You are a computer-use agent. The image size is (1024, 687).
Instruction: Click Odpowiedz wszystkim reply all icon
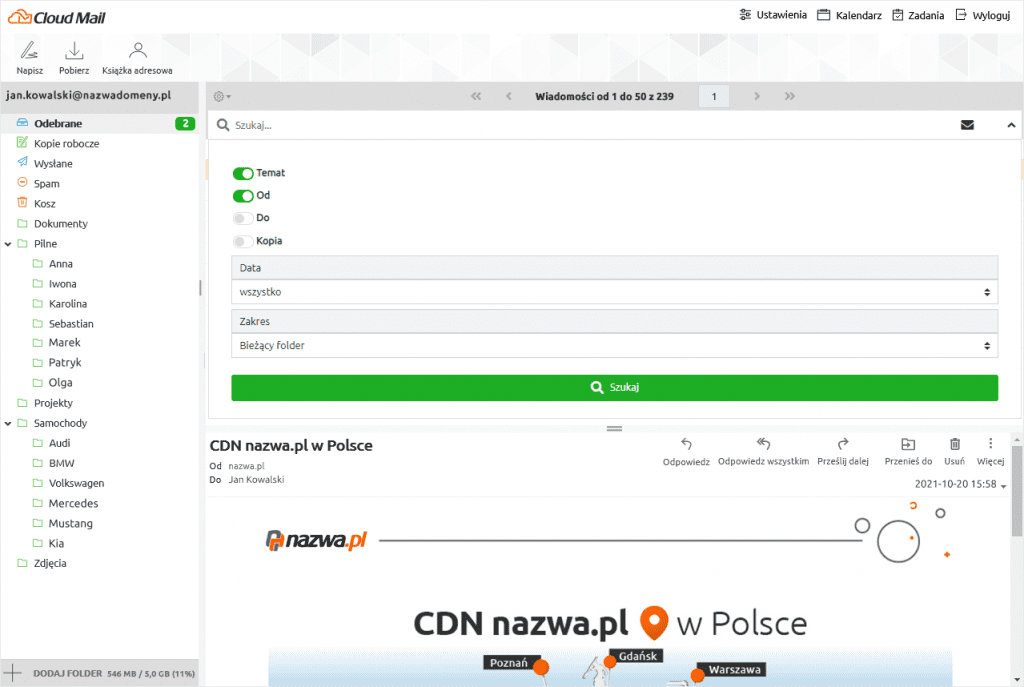click(x=763, y=451)
